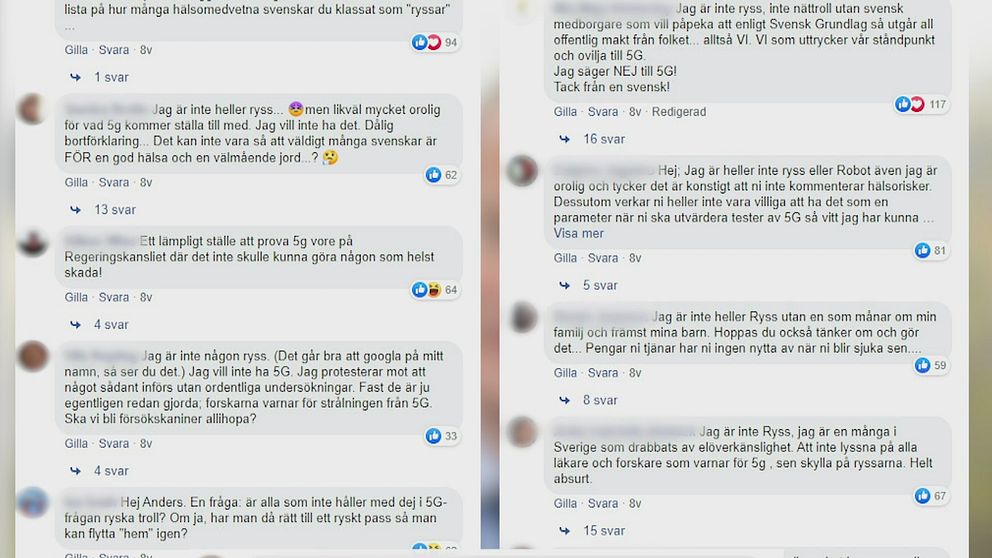Click Redigerad to view edit history
Screen dimensions: 992x558
pyautogui.click(x=679, y=111)
